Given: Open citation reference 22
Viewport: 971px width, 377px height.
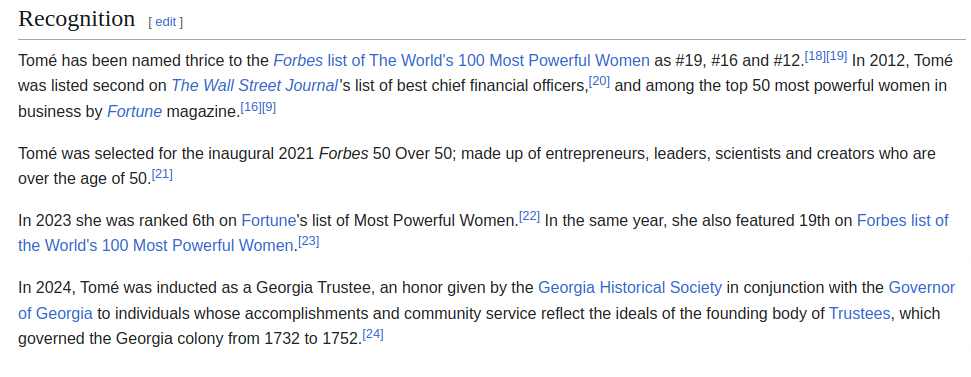Looking at the screenshot, I should click(x=529, y=217).
